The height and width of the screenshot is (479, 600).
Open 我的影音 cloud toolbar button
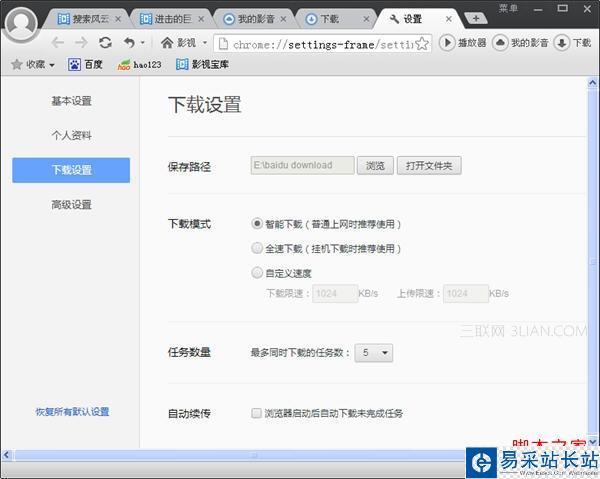pos(520,43)
